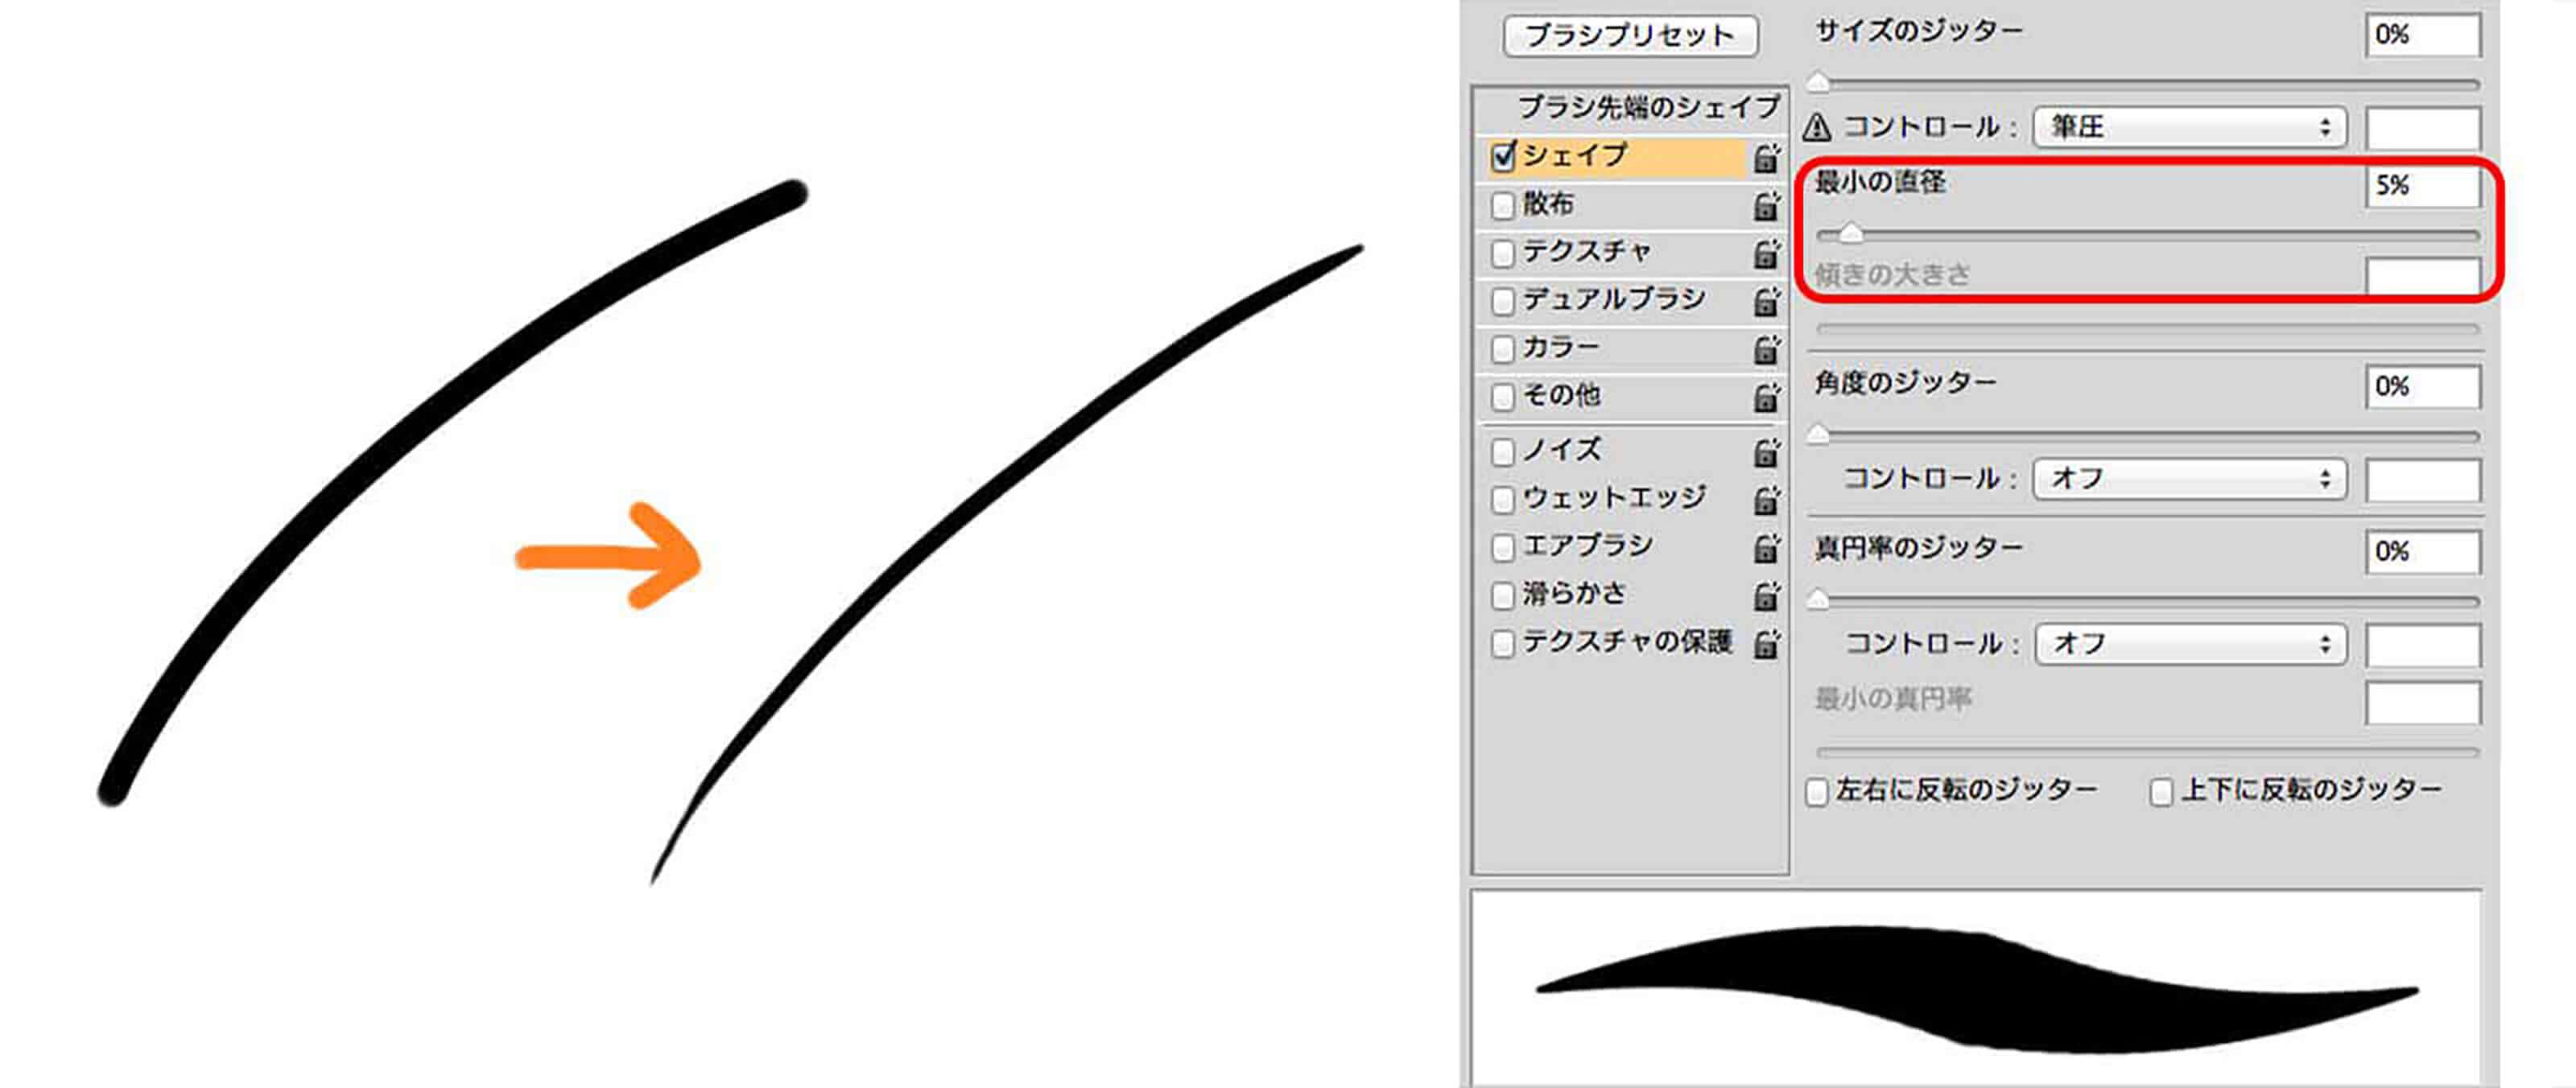The height and width of the screenshot is (1088, 2576).
Task: Click the 最小の直径 5% input field
Action: point(2422,186)
